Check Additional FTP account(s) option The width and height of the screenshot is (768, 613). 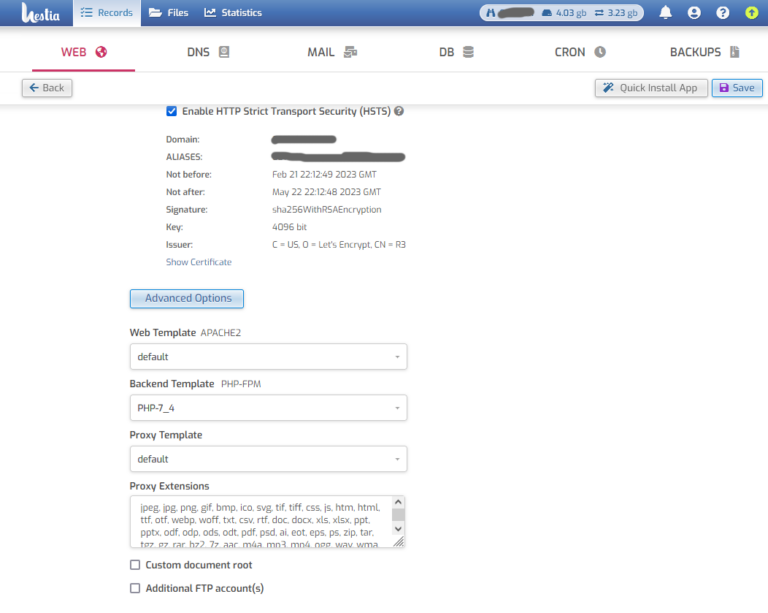coord(135,589)
